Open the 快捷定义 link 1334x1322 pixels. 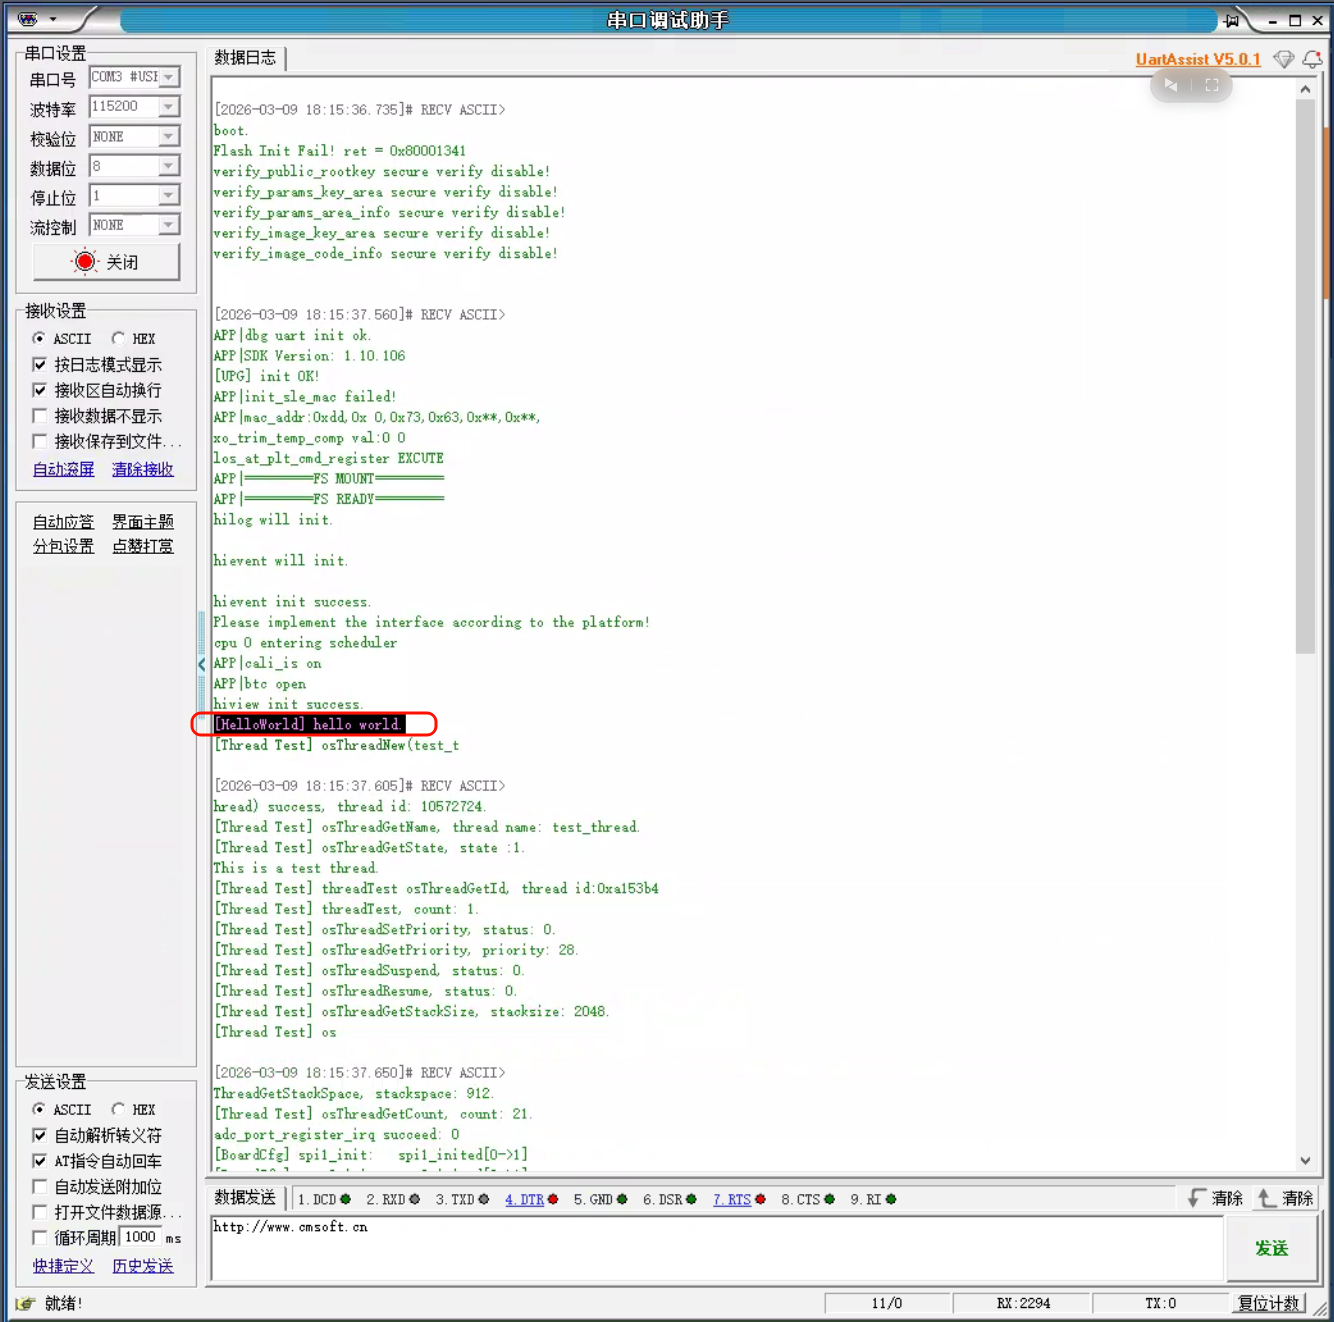[63, 1266]
